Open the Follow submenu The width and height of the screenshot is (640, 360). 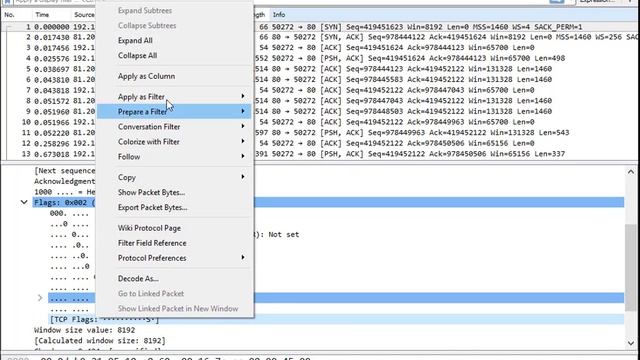tap(174, 157)
